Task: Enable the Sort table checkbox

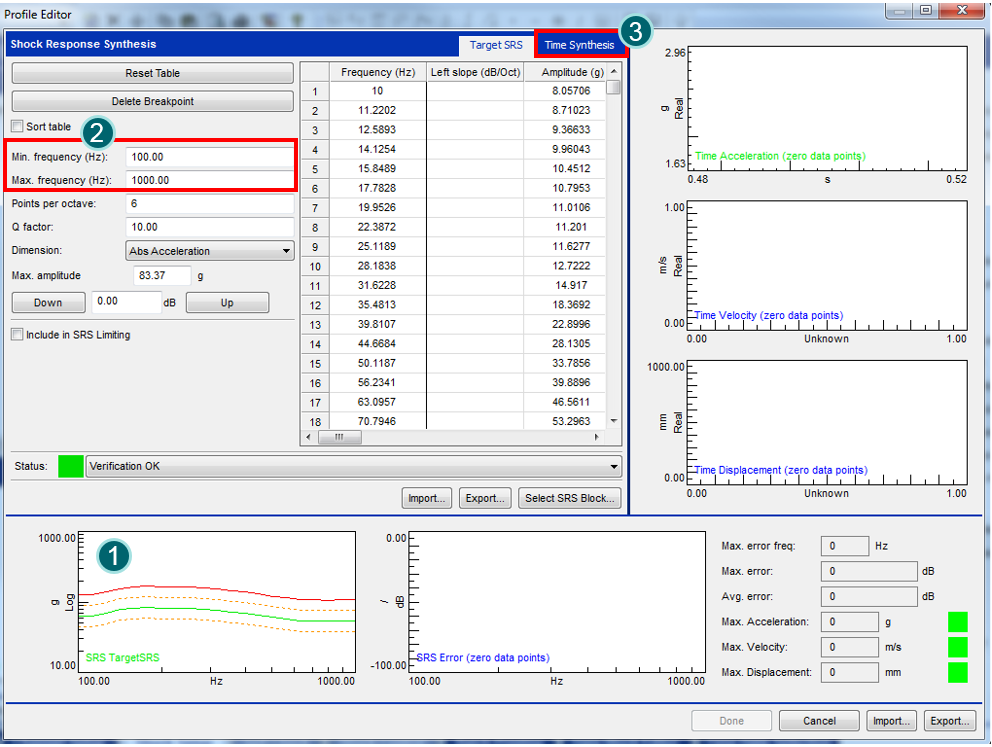Action: point(17,127)
